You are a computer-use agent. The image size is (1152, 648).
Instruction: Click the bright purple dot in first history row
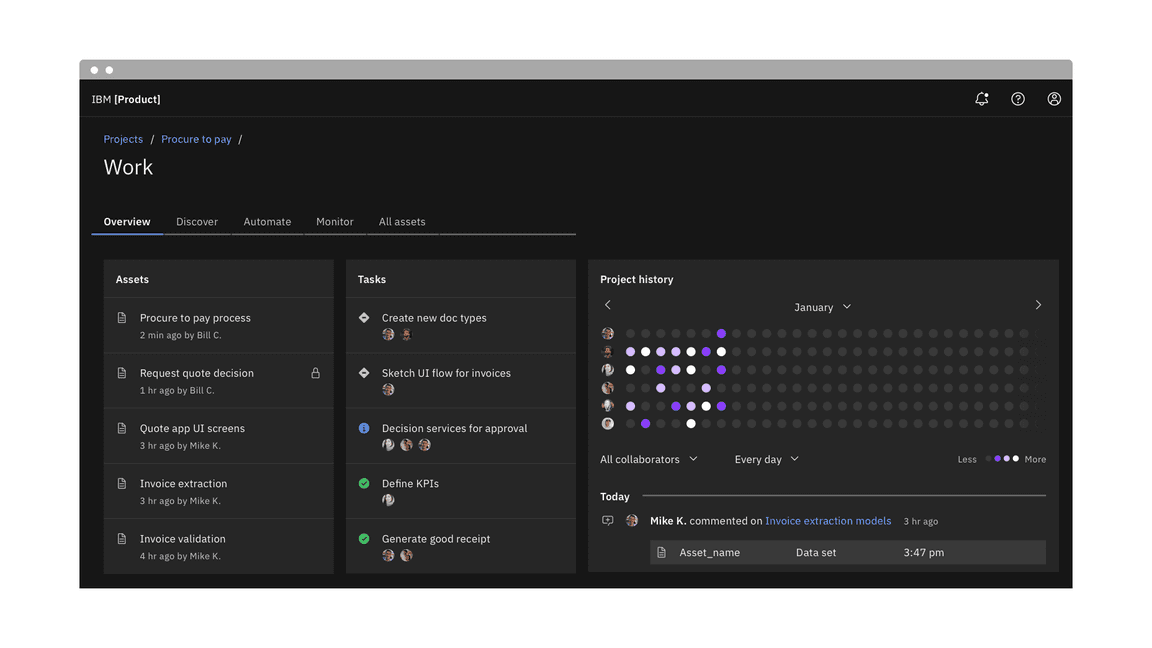pos(721,334)
